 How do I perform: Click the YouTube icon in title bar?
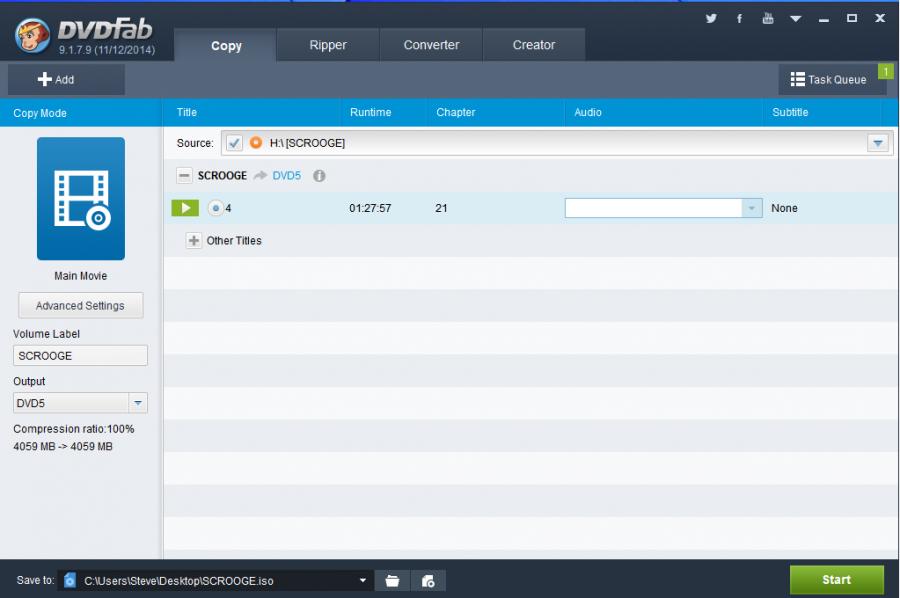(768, 18)
